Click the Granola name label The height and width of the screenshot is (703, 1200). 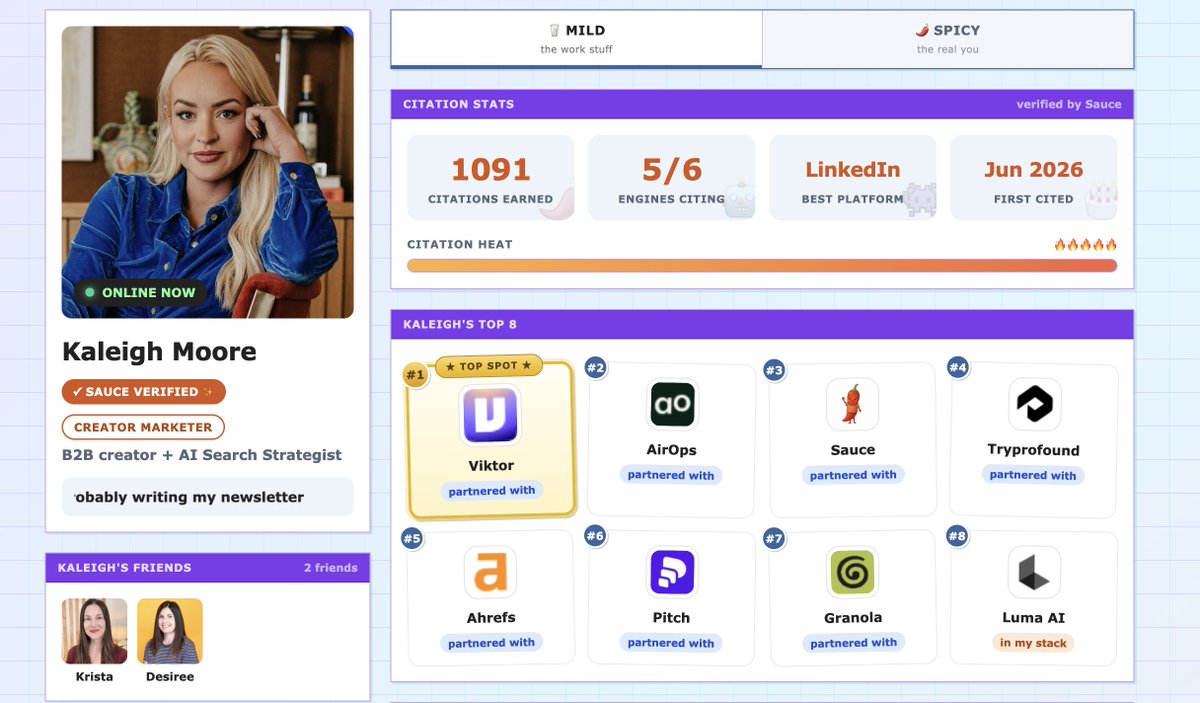coord(853,618)
